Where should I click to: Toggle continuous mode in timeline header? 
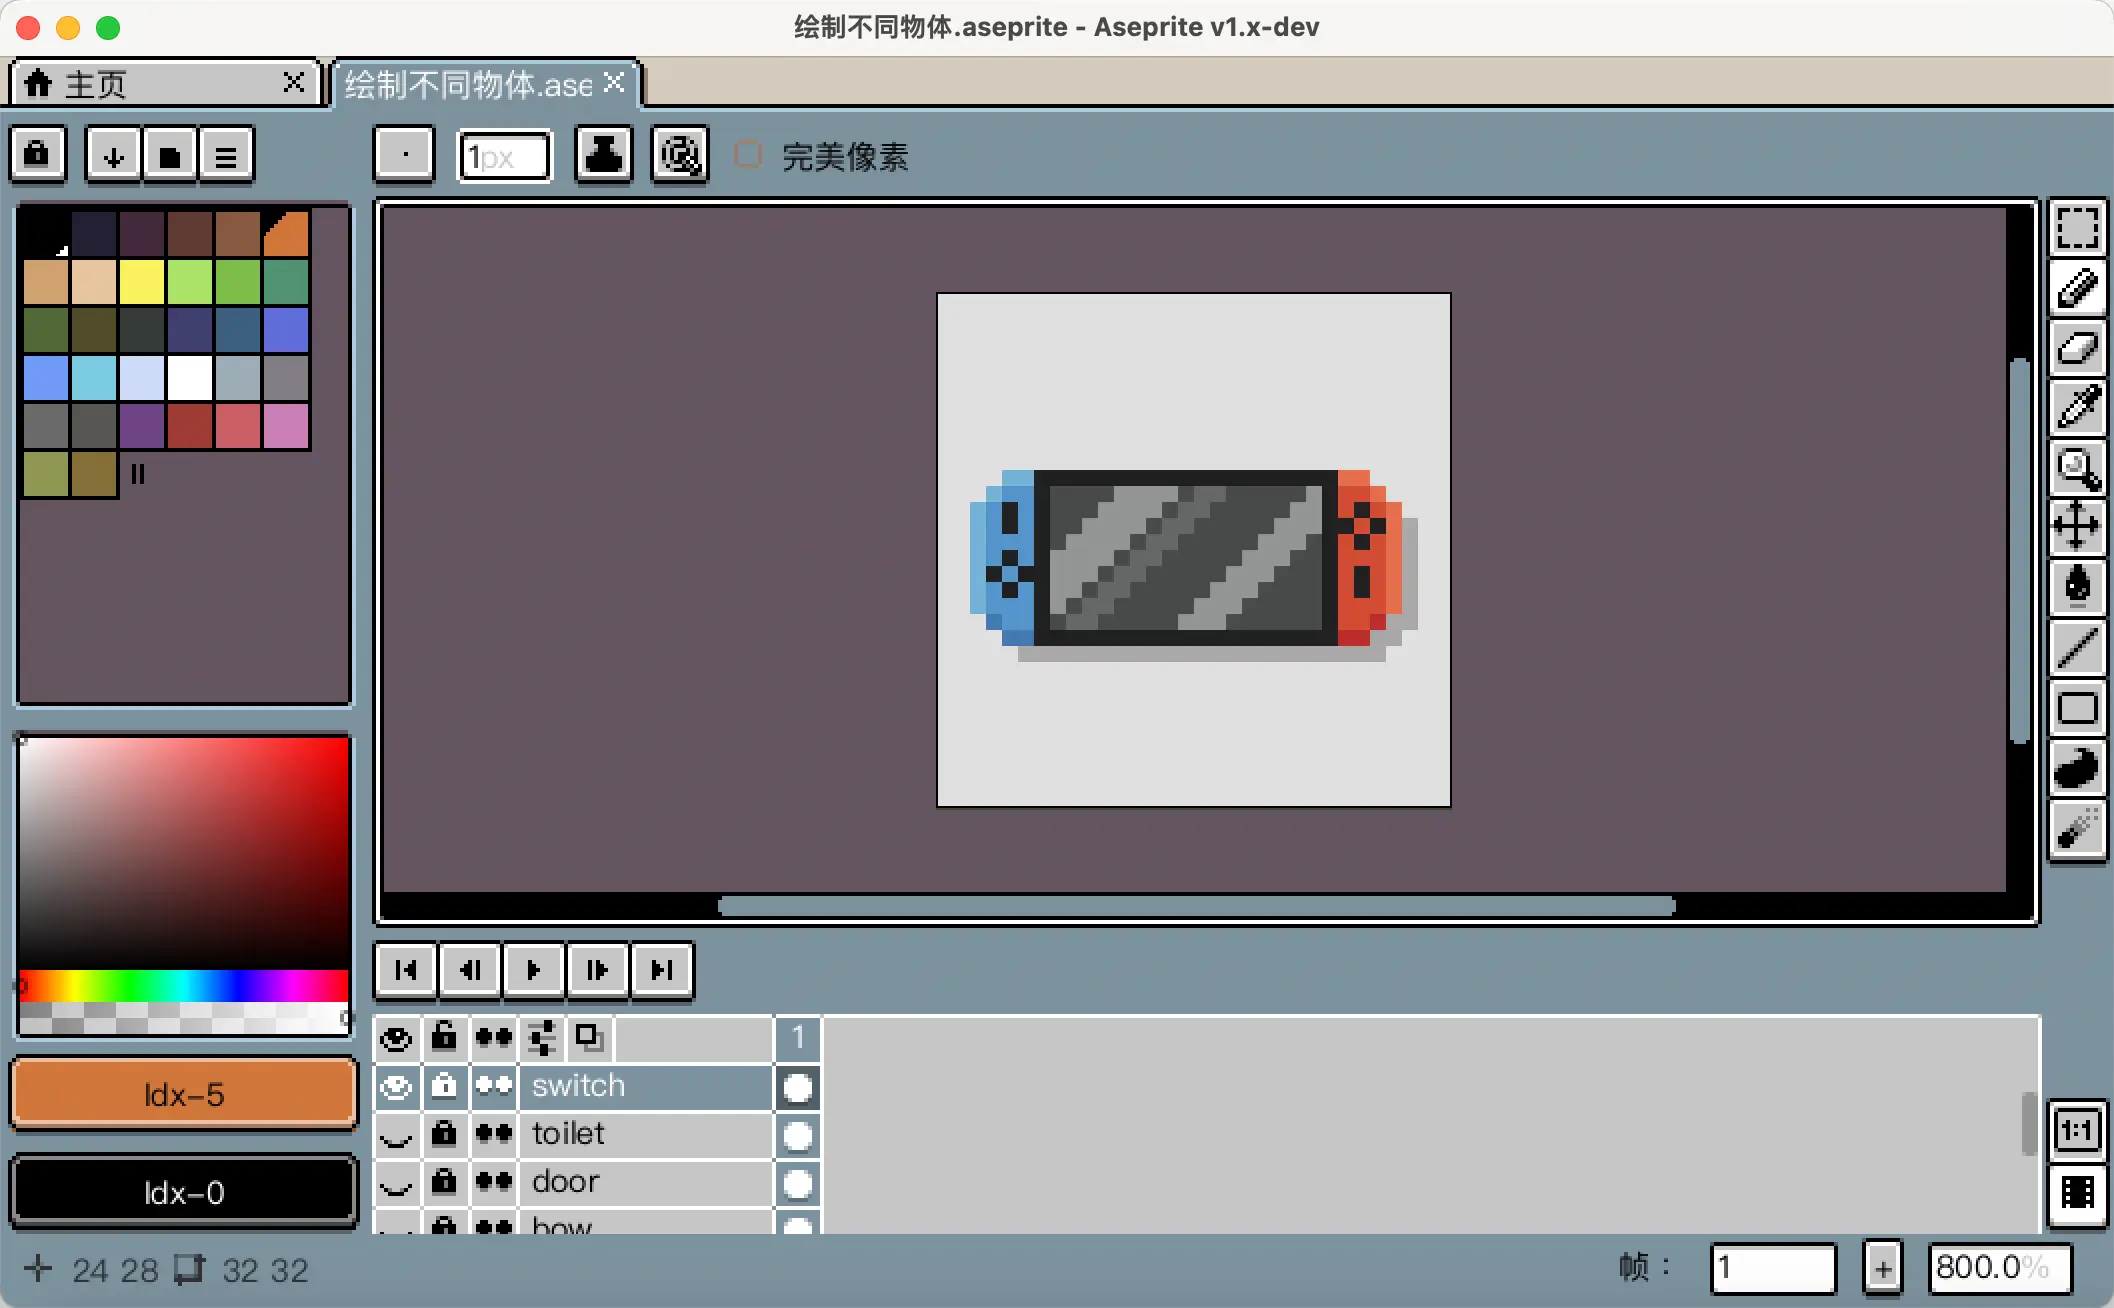(x=494, y=1039)
